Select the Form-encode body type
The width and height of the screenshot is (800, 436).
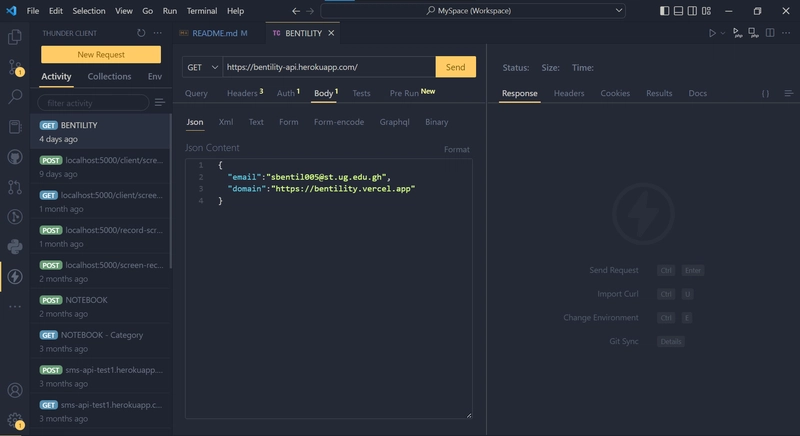339,122
